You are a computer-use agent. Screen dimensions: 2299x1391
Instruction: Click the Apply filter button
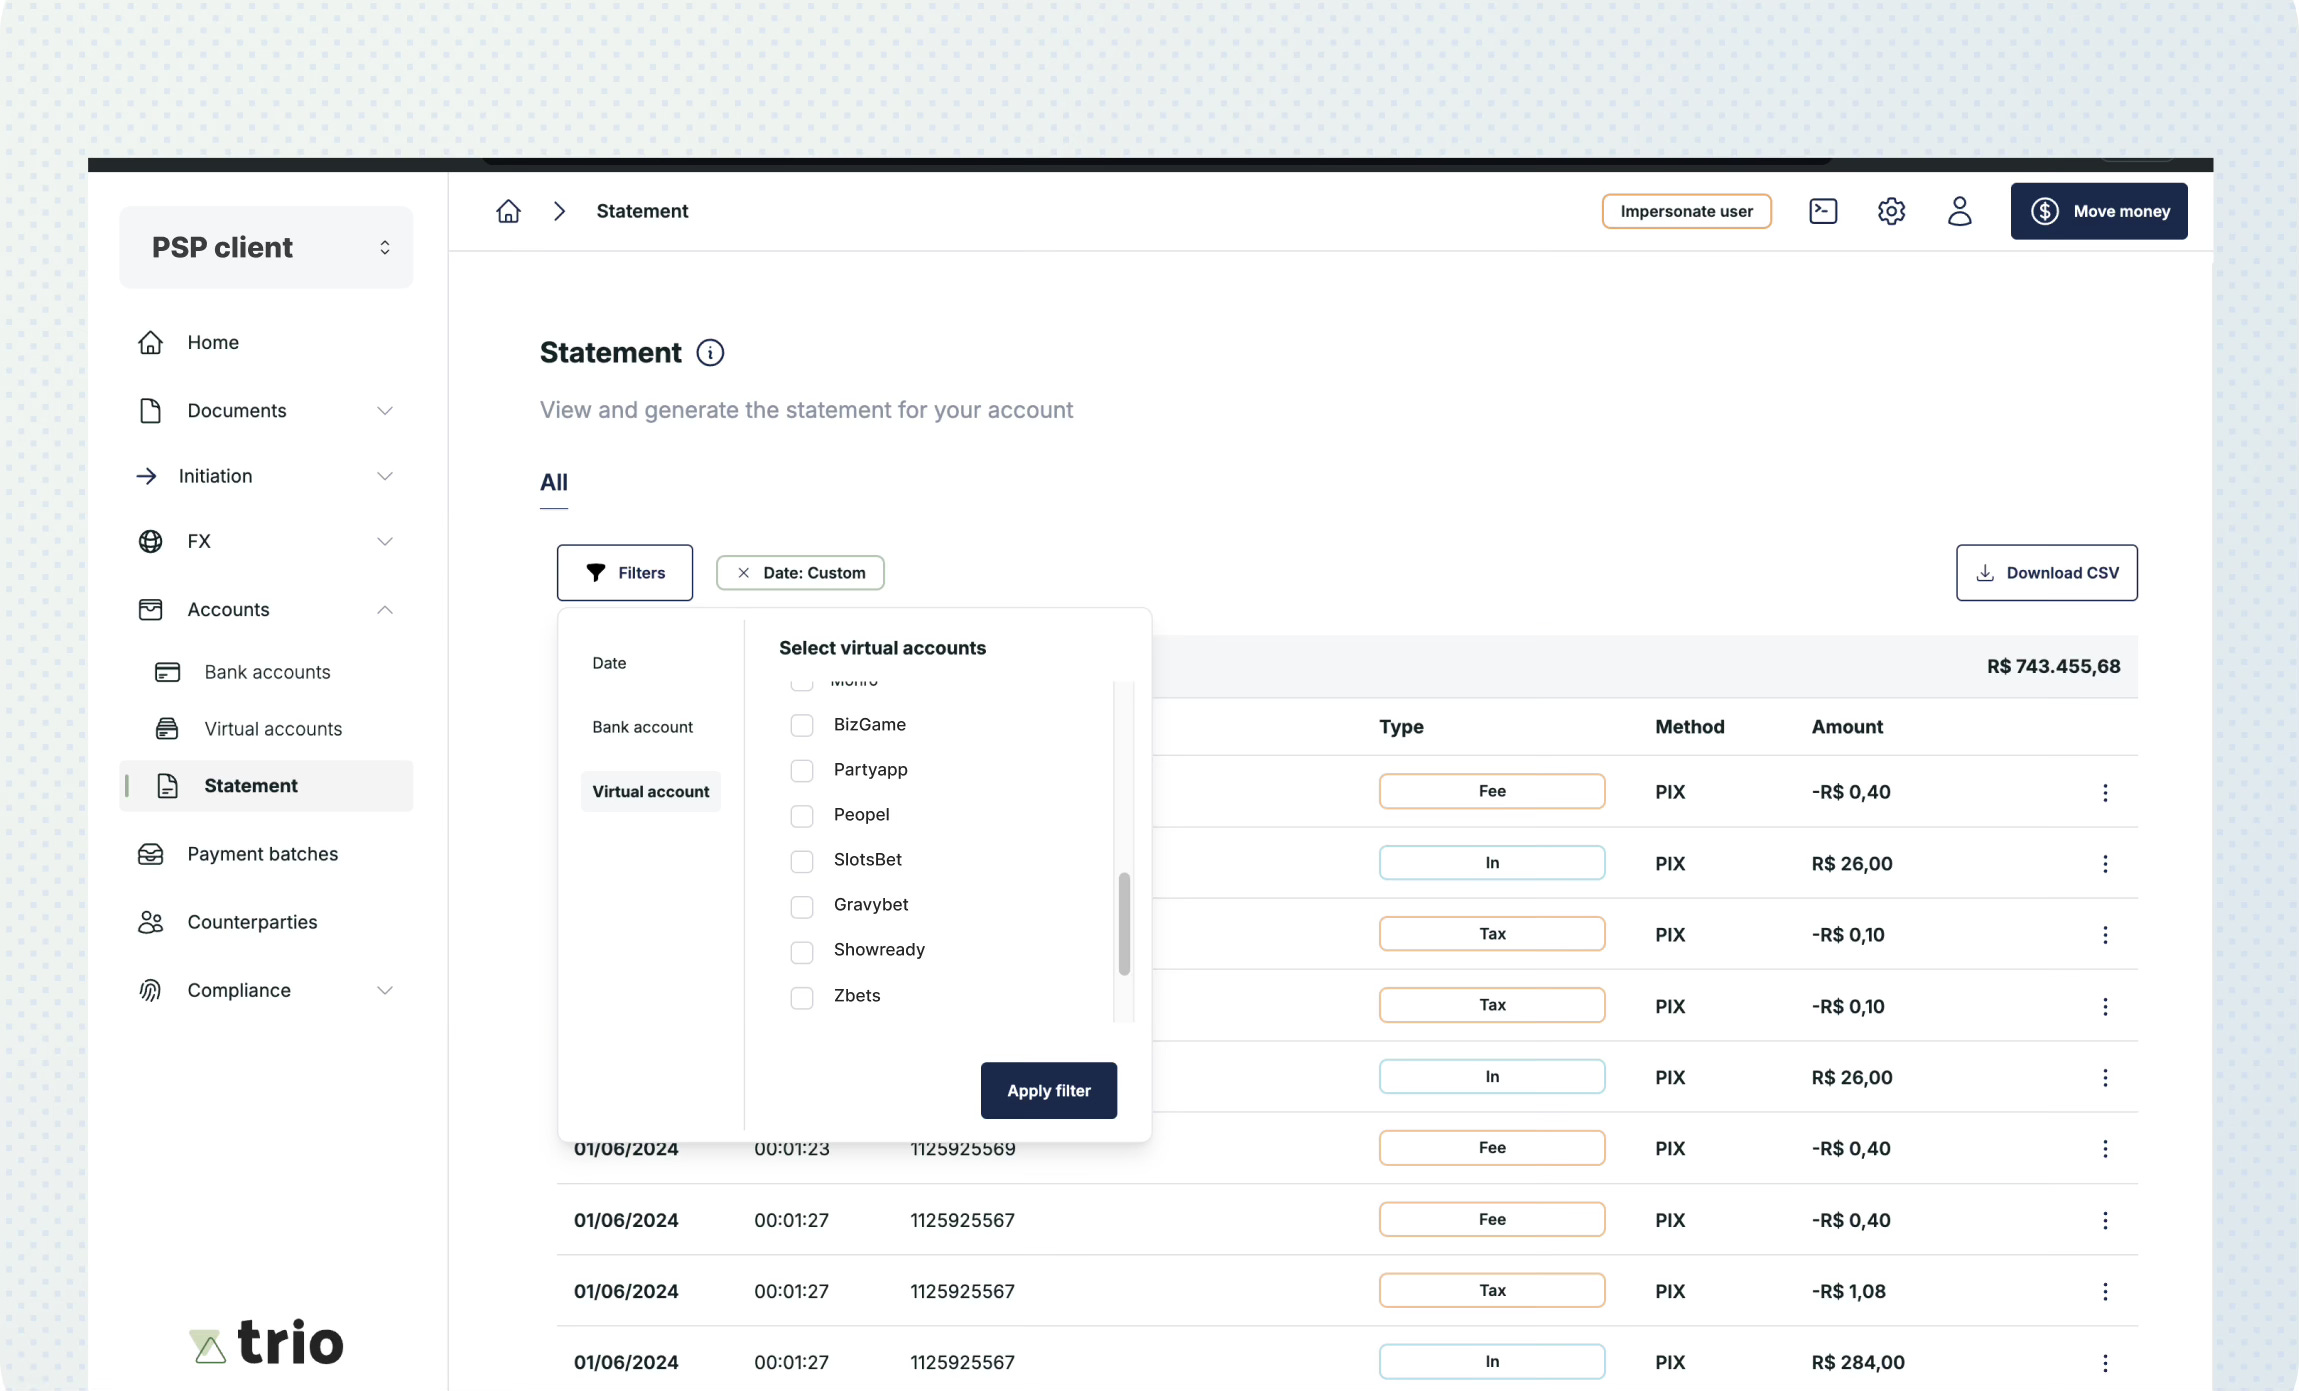pyautogui.click(x=1048, y=1090)
